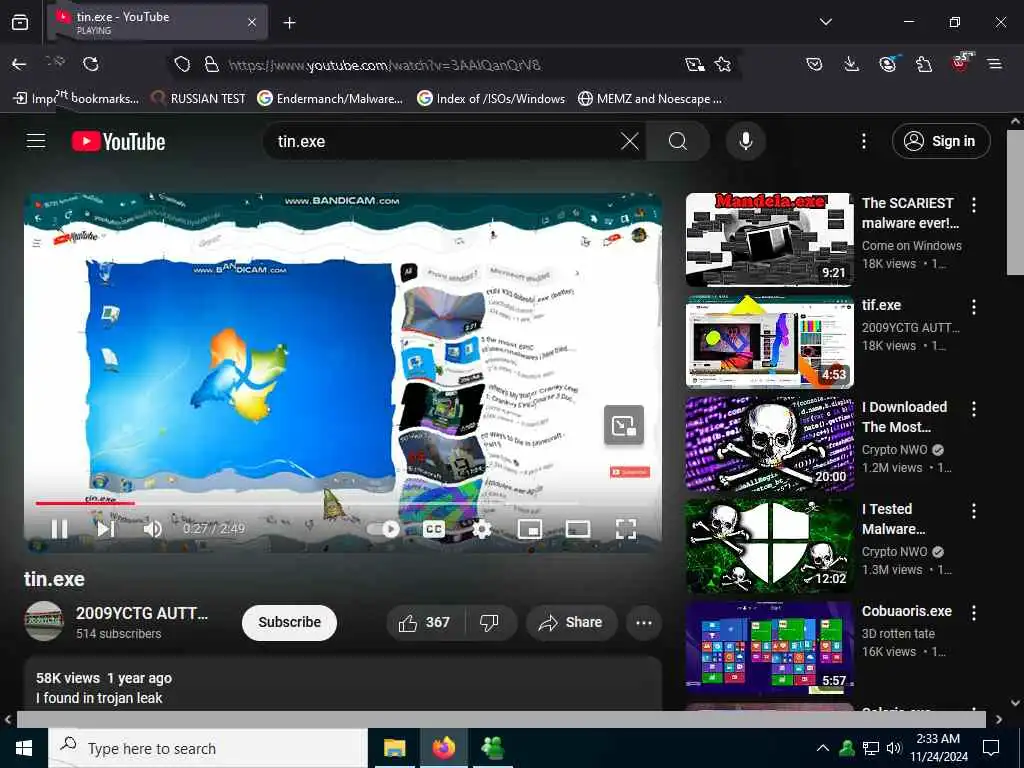Sign in to YouTube
1024x768 pixels.
coord(941,141)
